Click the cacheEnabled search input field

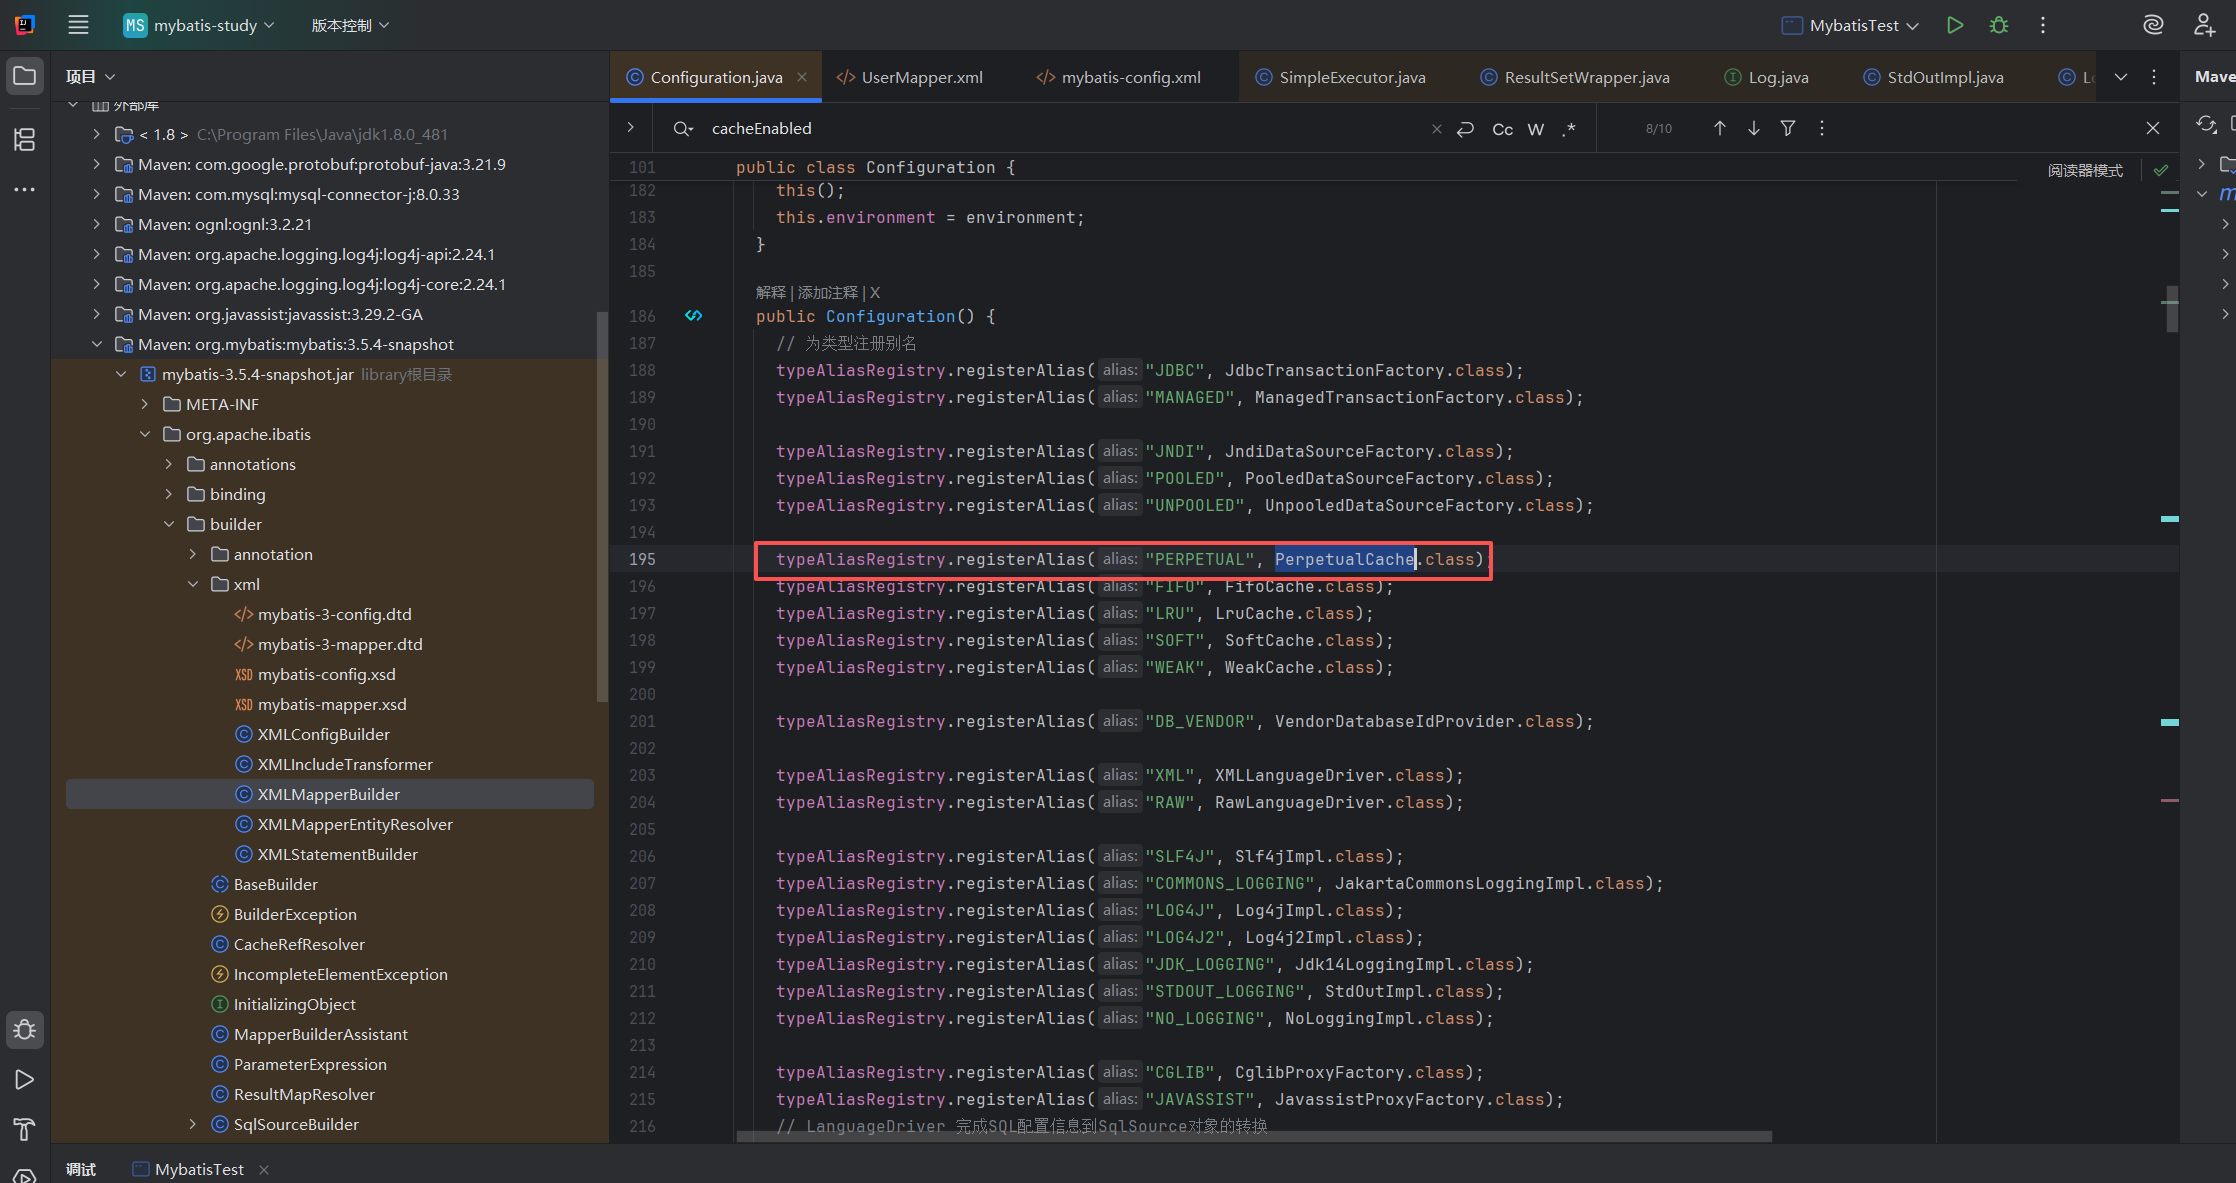[1065, 128]
